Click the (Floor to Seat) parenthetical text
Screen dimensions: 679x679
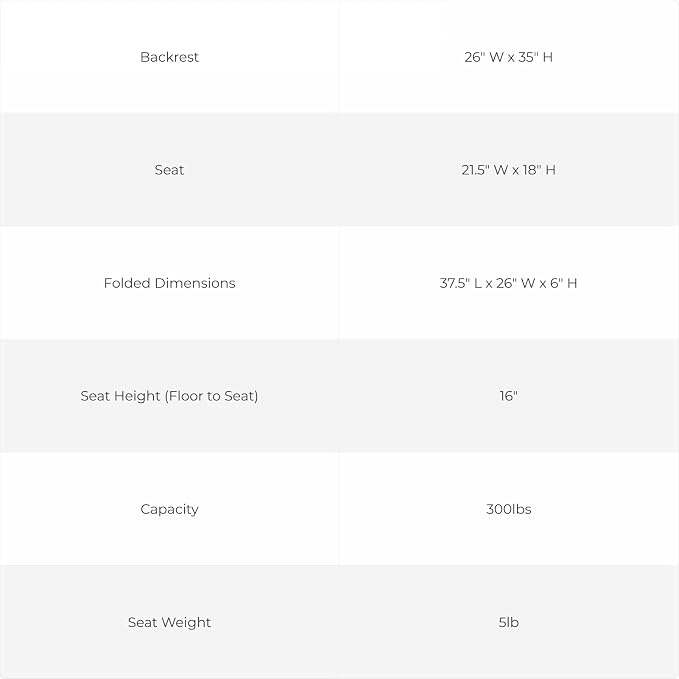pyautogui.click(x=211, y=396)
